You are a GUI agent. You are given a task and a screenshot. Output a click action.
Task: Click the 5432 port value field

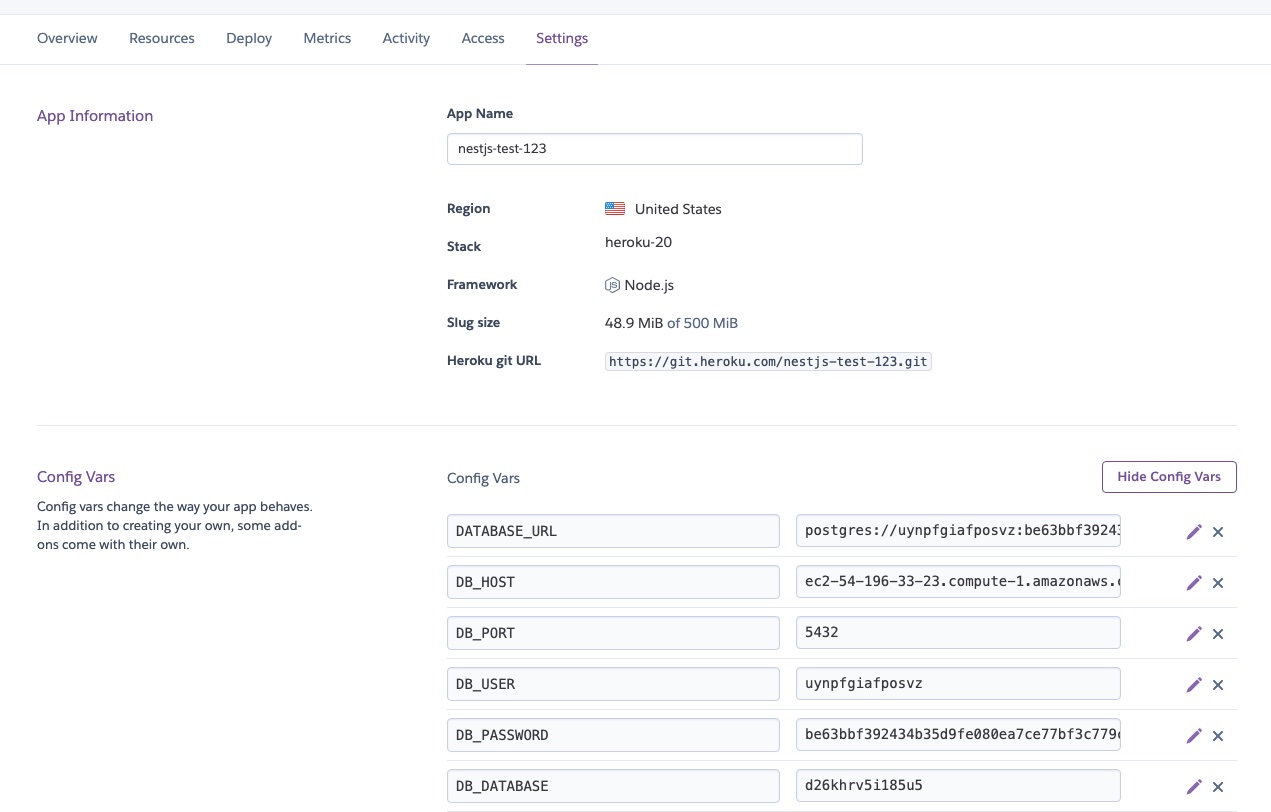coord(958,633)
